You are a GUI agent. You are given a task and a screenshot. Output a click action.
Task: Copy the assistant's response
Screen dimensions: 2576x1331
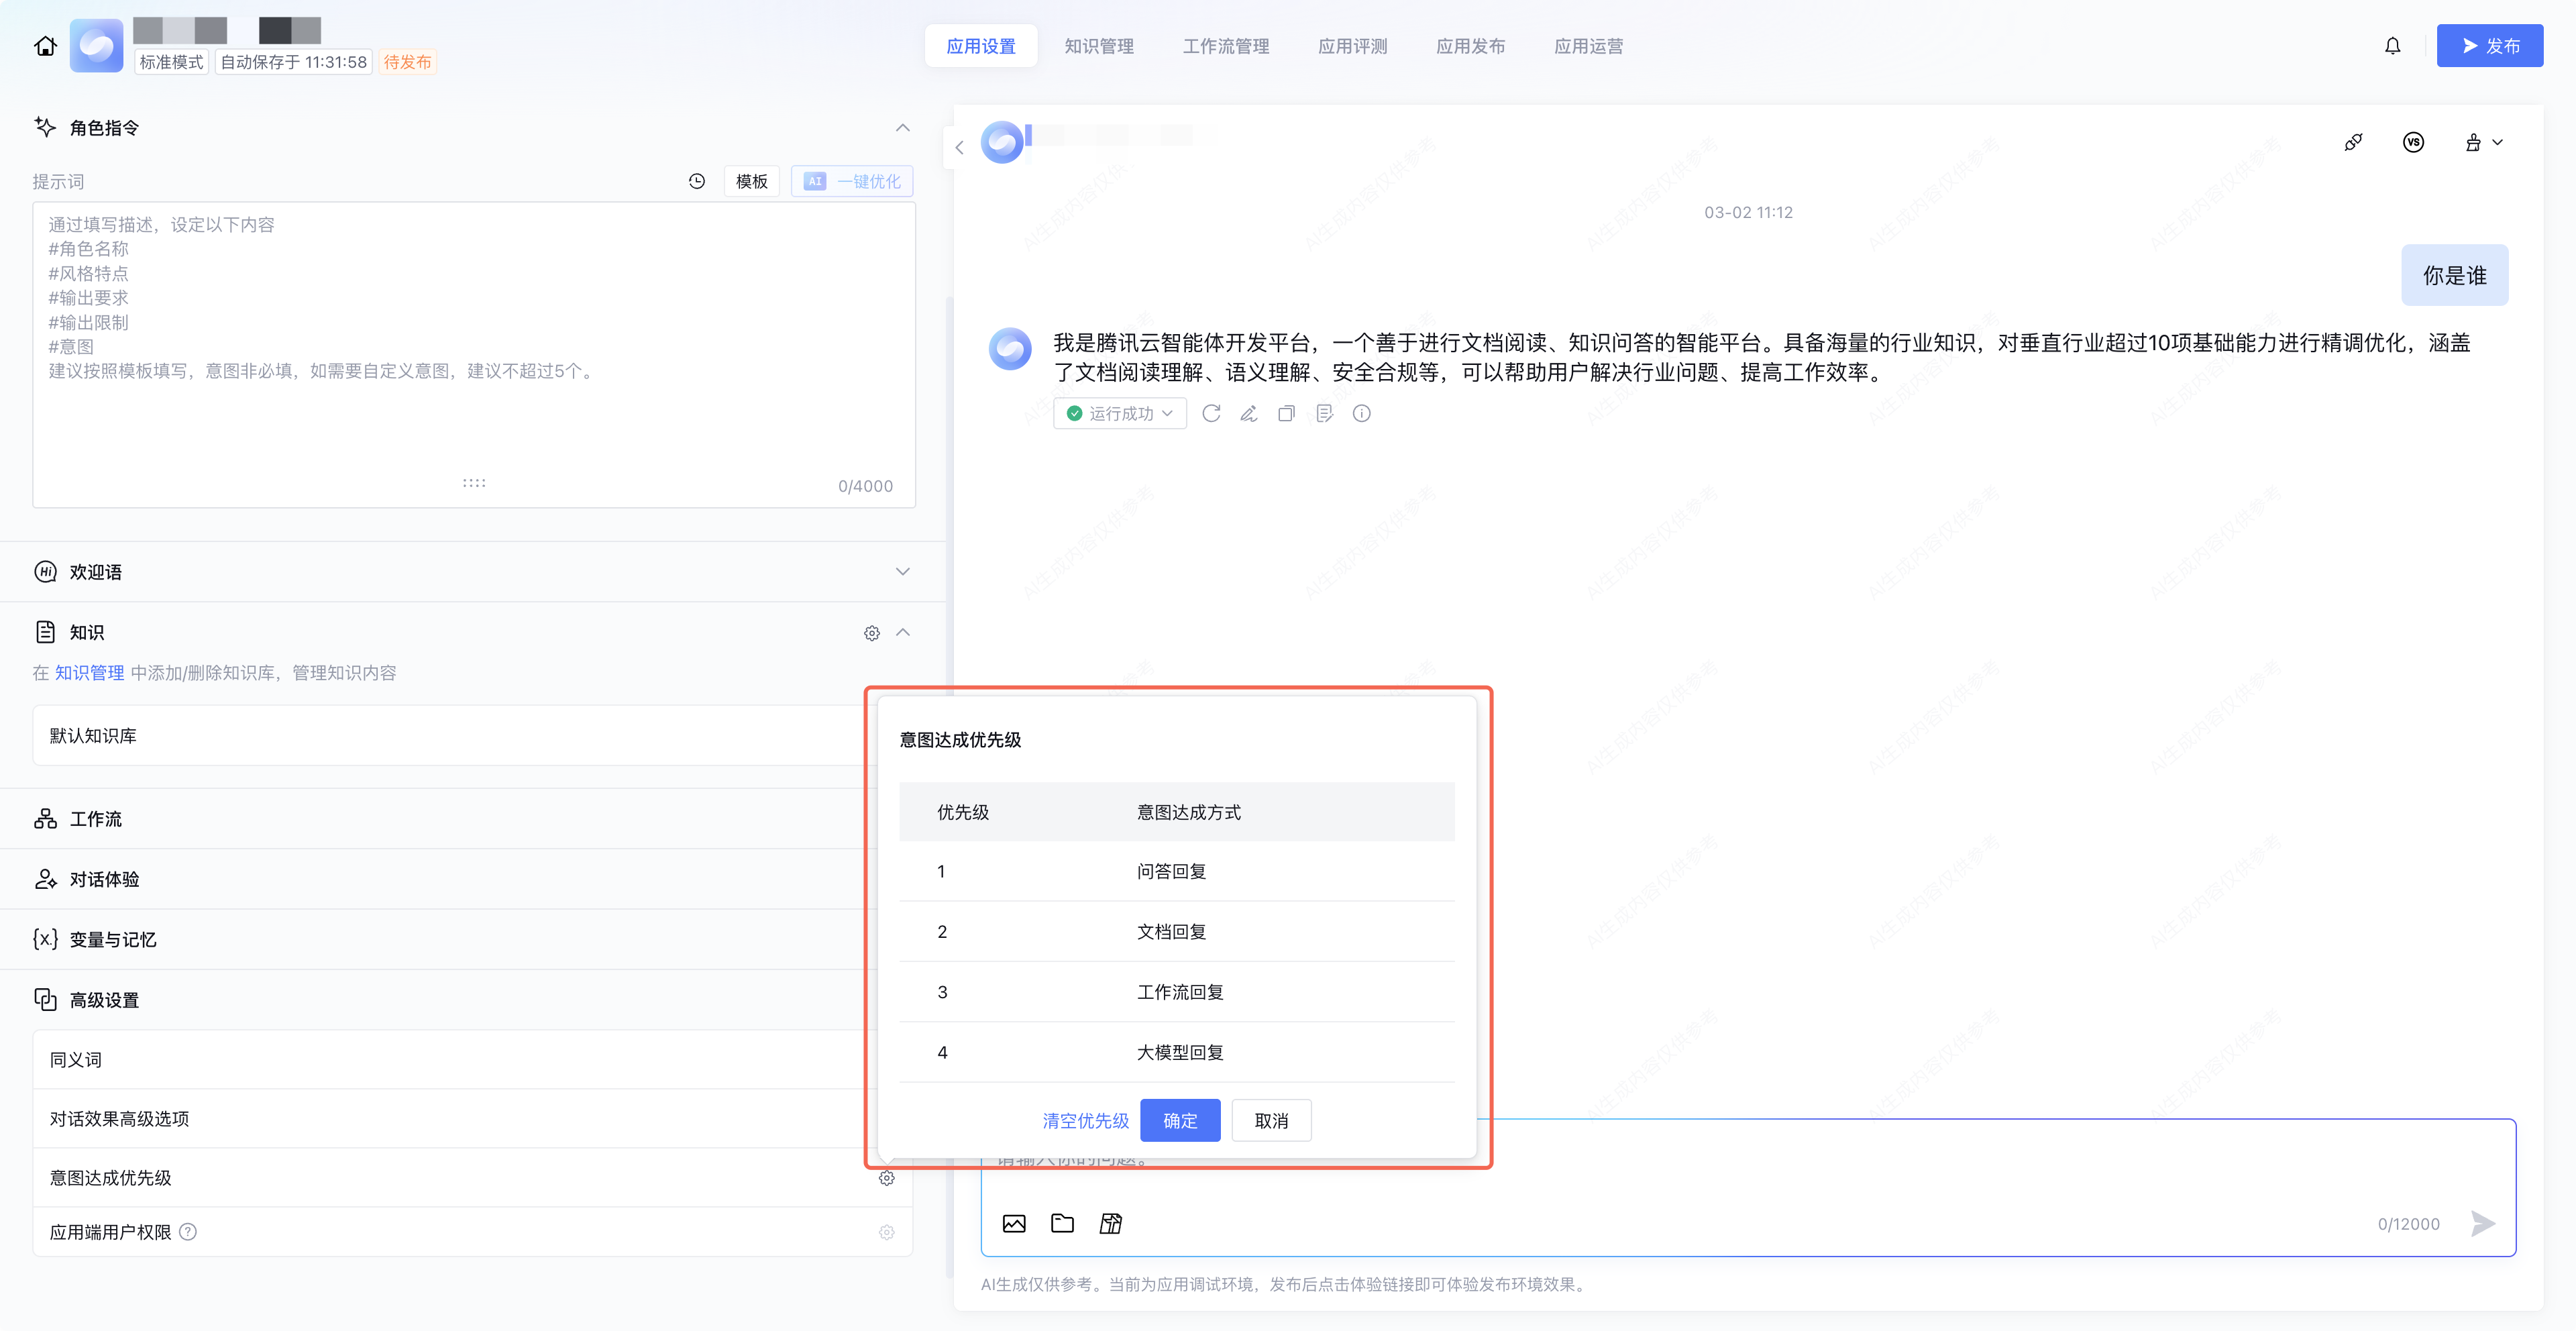coord(1286,413)
